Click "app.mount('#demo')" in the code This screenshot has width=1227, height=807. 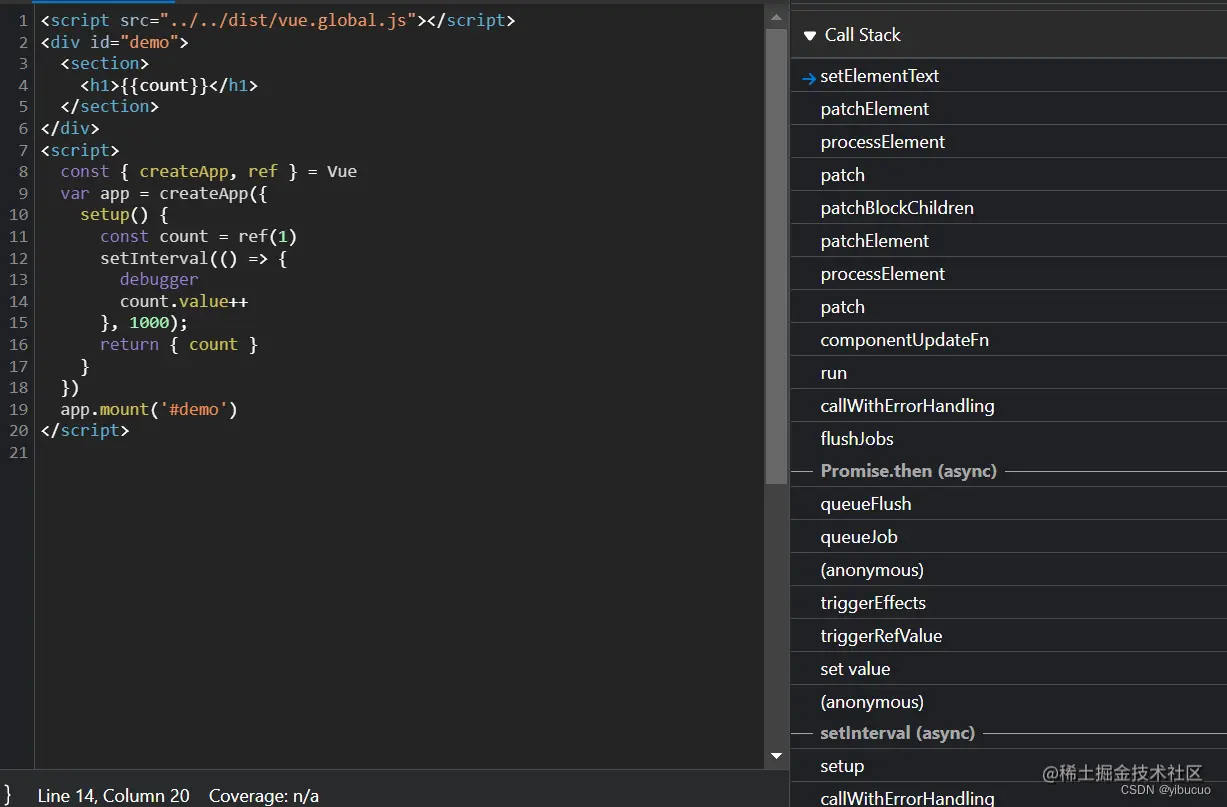pyautogui.click(x=149, y=409)
